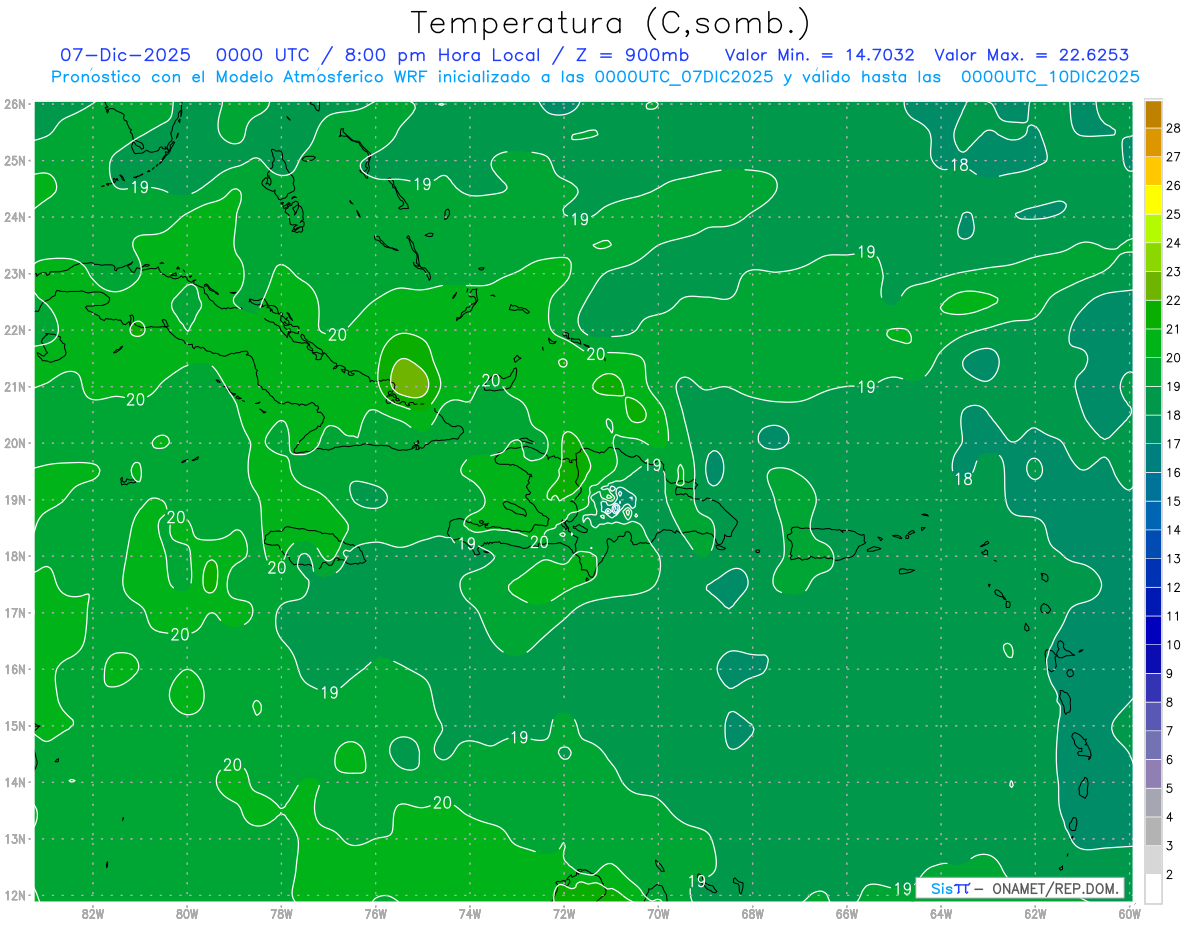Click the '80W' longitude axis label

click(186, 912)
